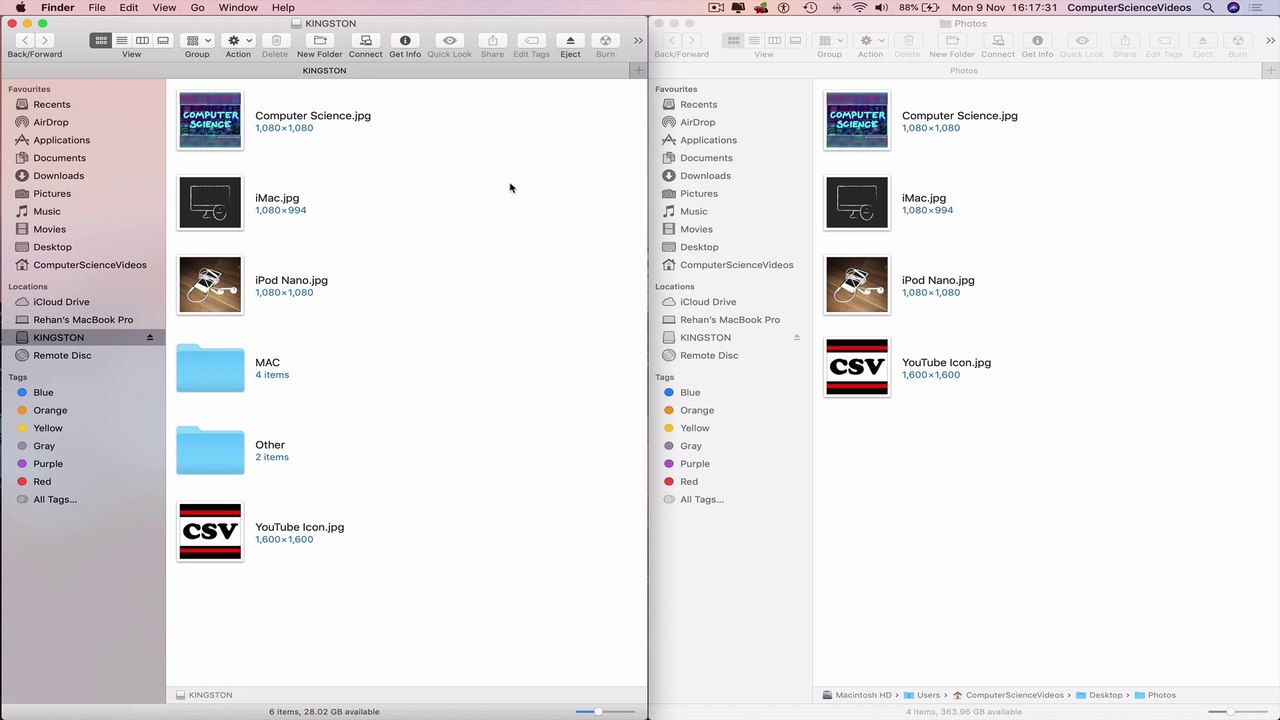Image resolution: width=1280 pixels, height=720 pixels.
Task: Open Get Info in the KINGSTON window toolbar
Action: click(x=405, y=40)
